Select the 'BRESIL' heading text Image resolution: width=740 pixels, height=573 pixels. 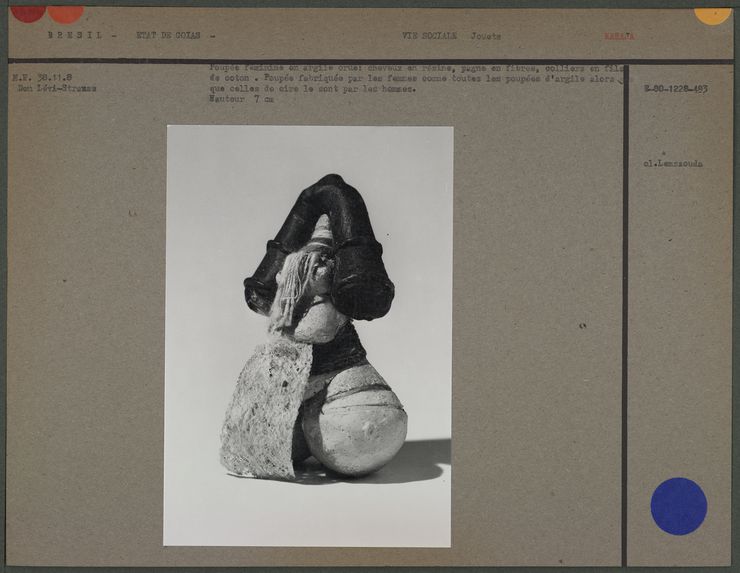coord(74,35)
